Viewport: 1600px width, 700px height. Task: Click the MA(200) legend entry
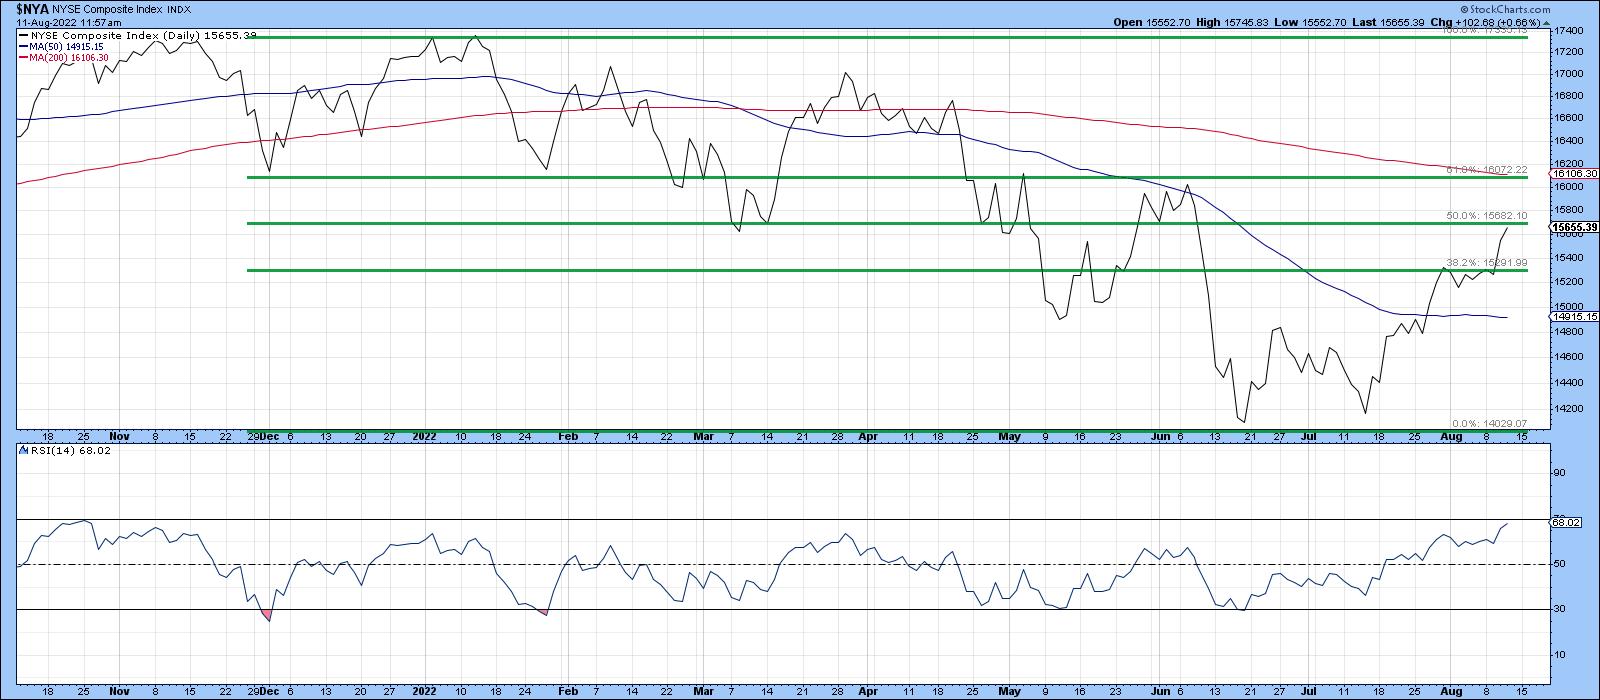[x=68, y=58]
